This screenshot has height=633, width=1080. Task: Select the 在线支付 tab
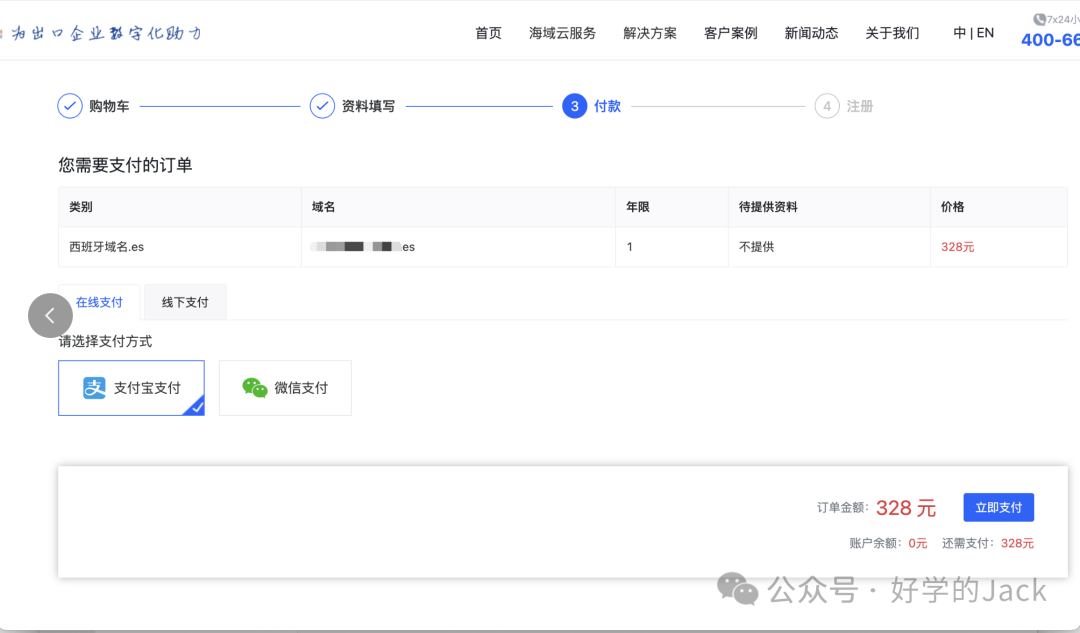click(x=98, y=302)
